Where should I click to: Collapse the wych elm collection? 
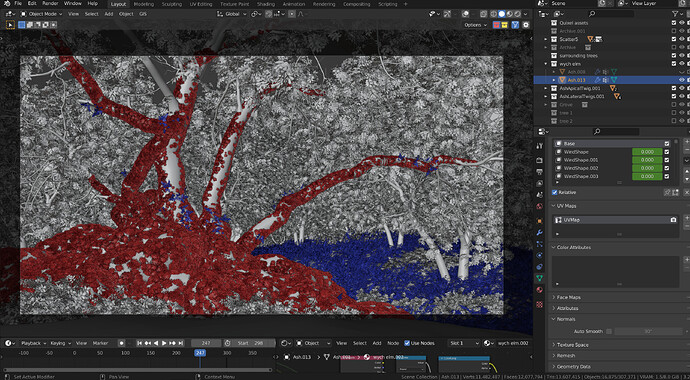click(x=546, y=64)
